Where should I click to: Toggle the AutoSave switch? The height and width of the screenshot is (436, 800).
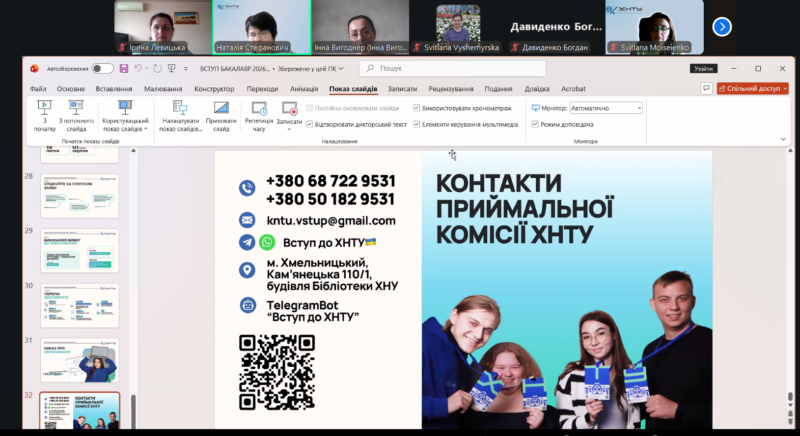pos(102,68)
